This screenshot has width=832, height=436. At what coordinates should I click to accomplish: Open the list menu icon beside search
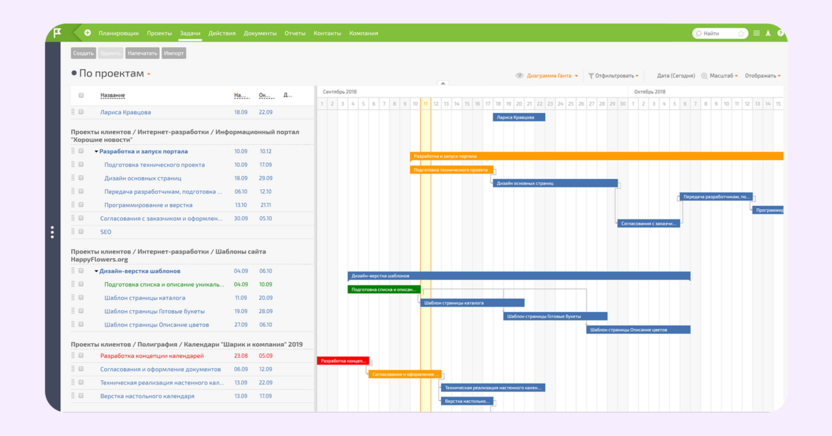[757, 33]
